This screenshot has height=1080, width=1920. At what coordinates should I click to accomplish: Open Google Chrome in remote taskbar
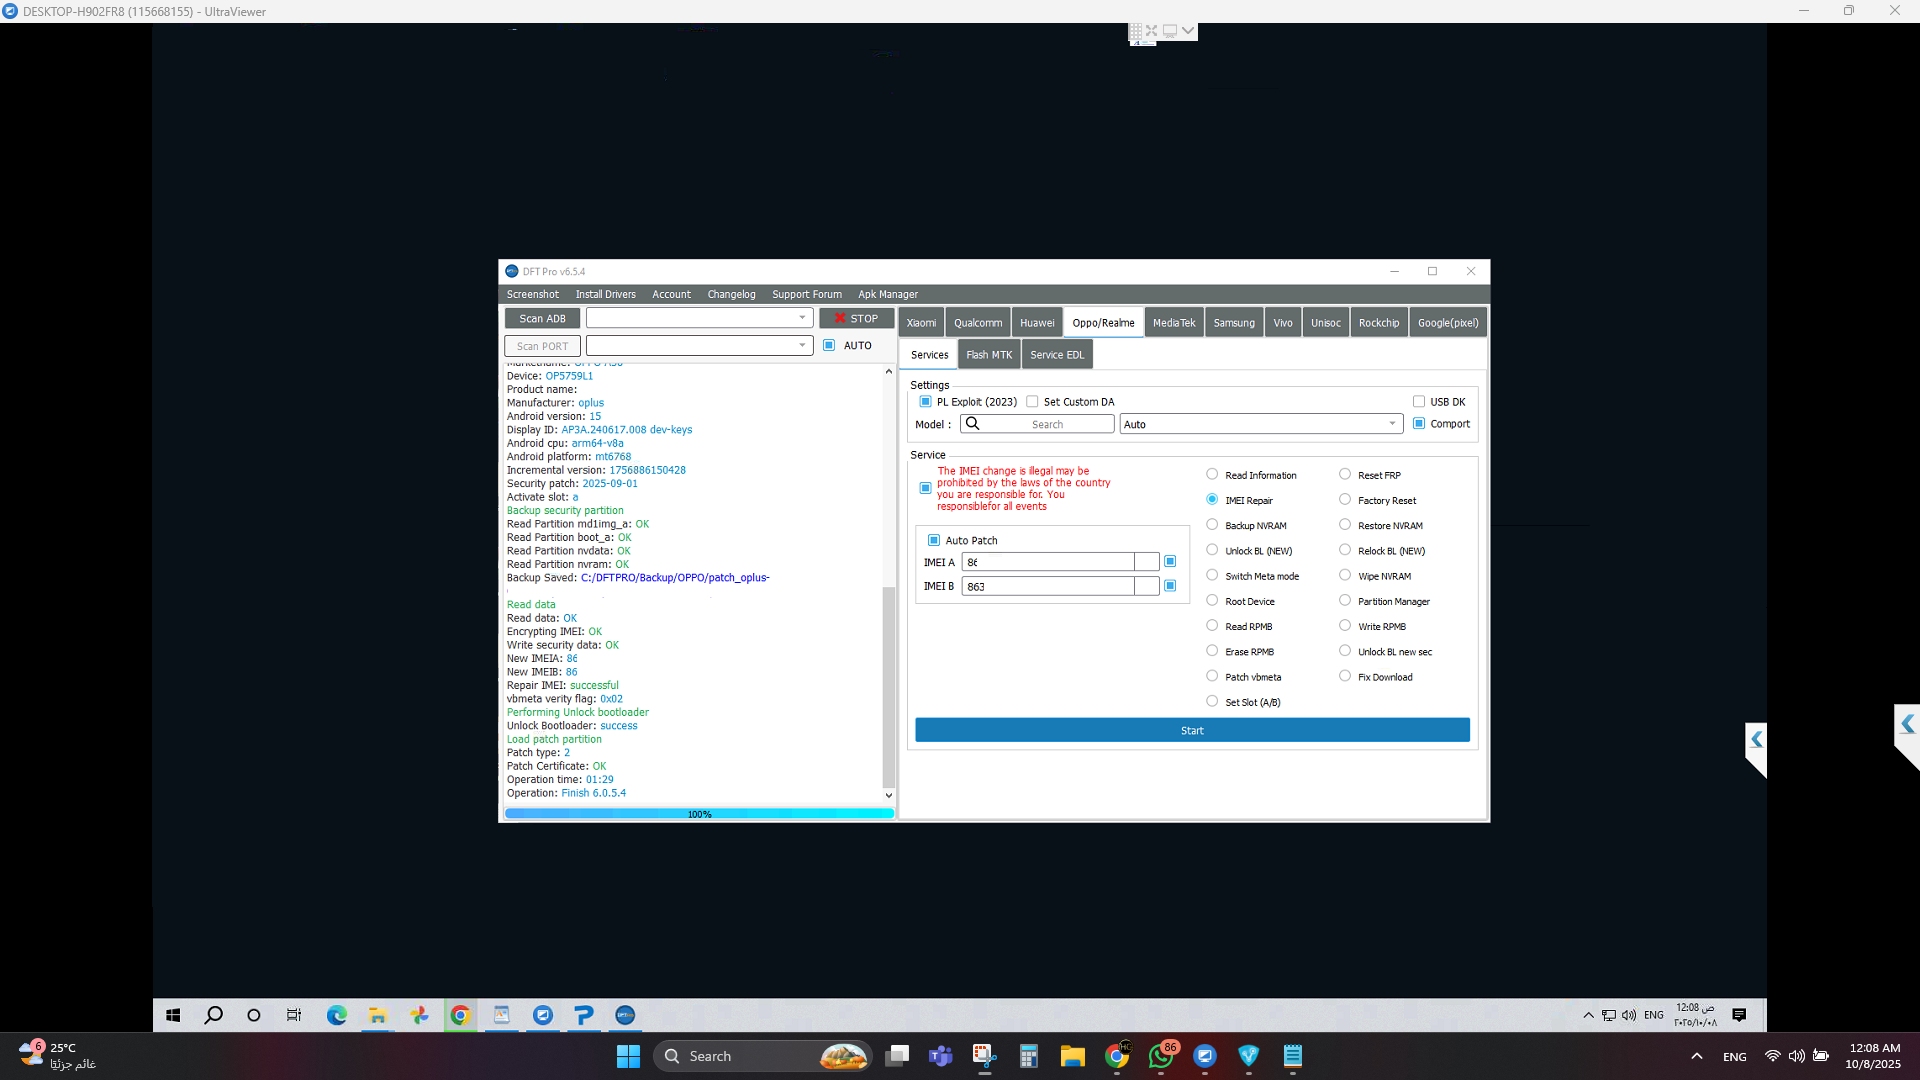tap(460, 1015)
